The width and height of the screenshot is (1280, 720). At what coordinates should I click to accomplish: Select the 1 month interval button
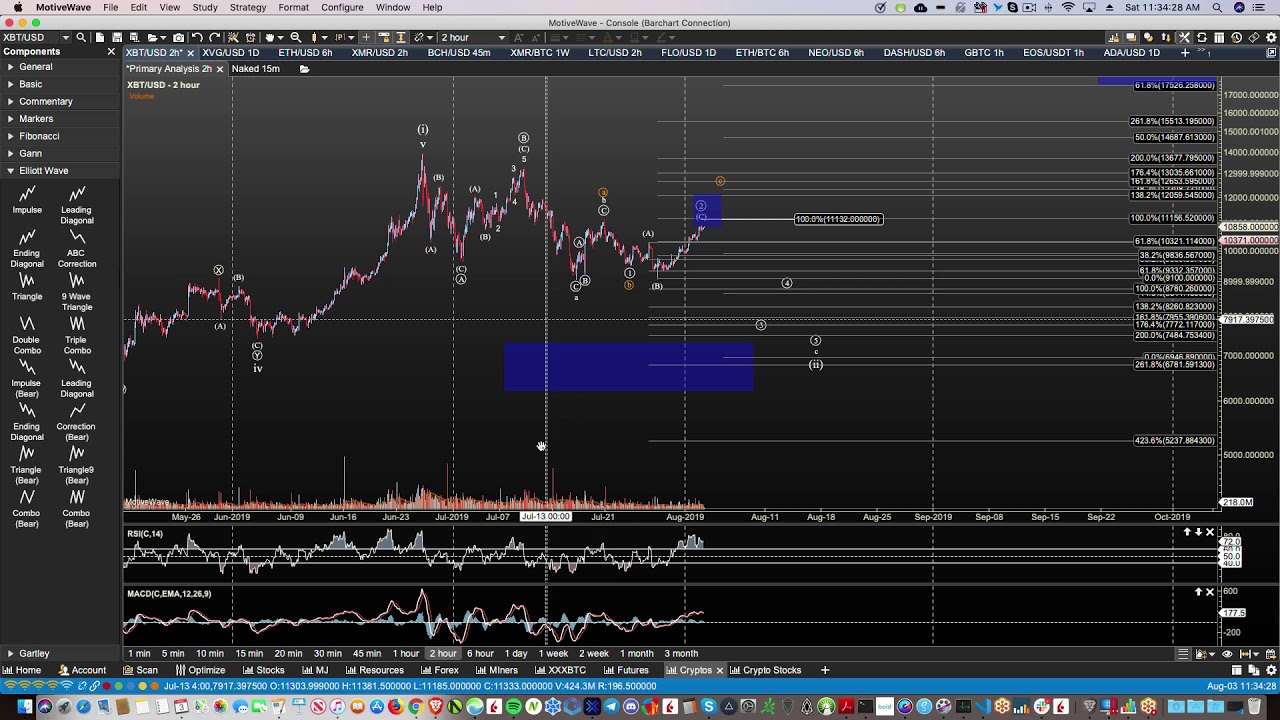636,653
